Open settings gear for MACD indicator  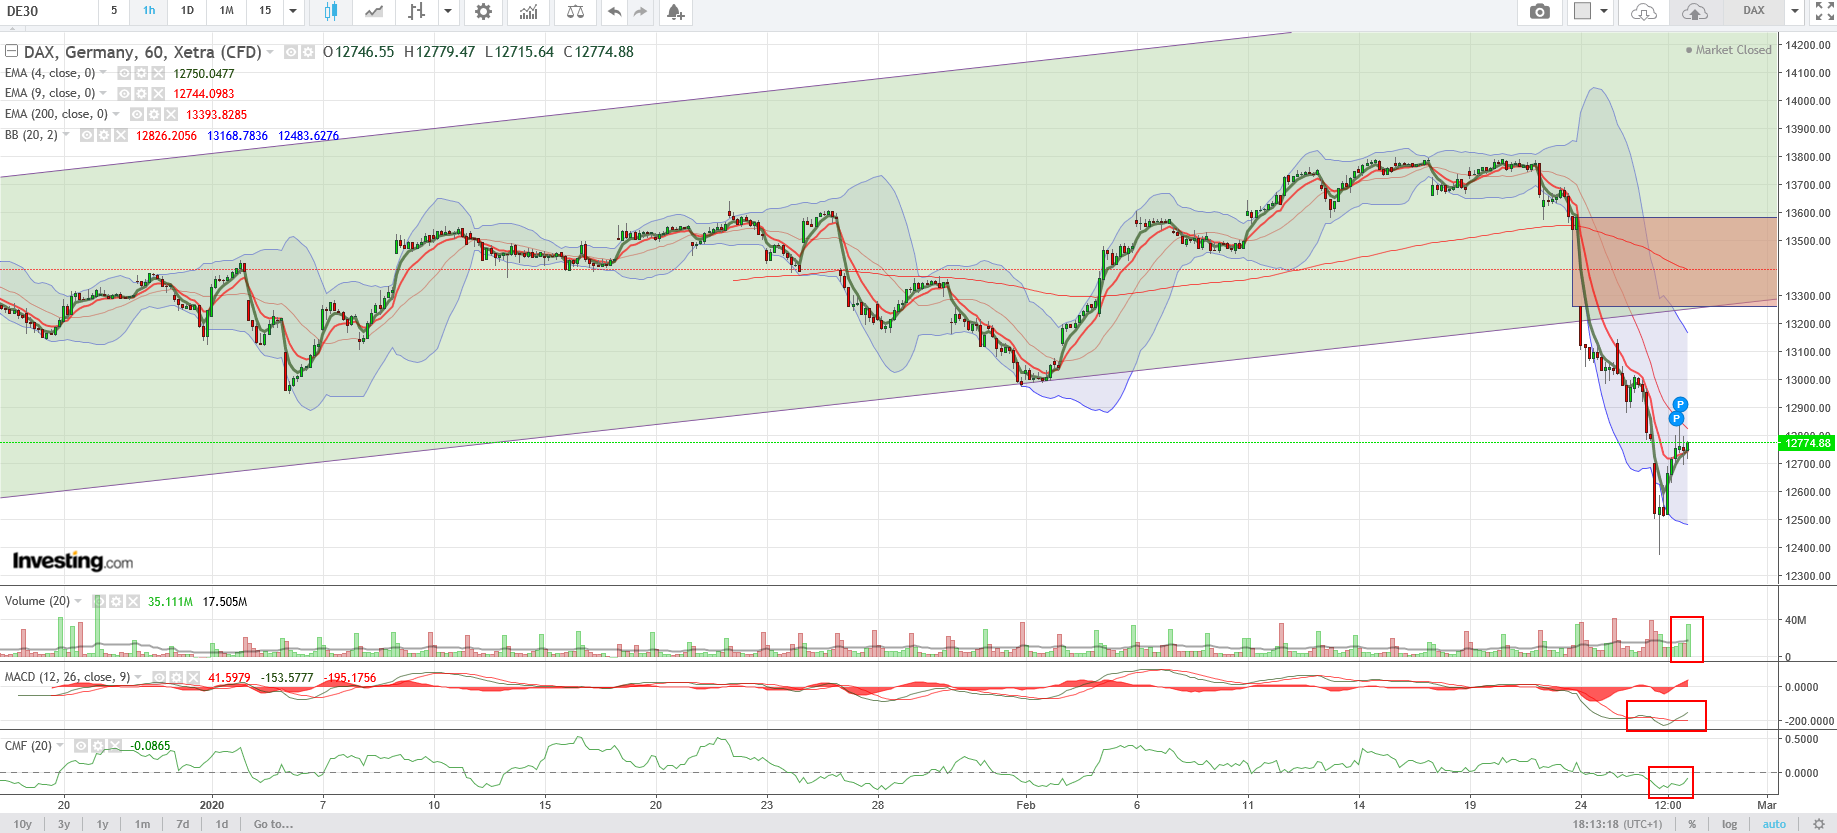(x=176, y=677)
